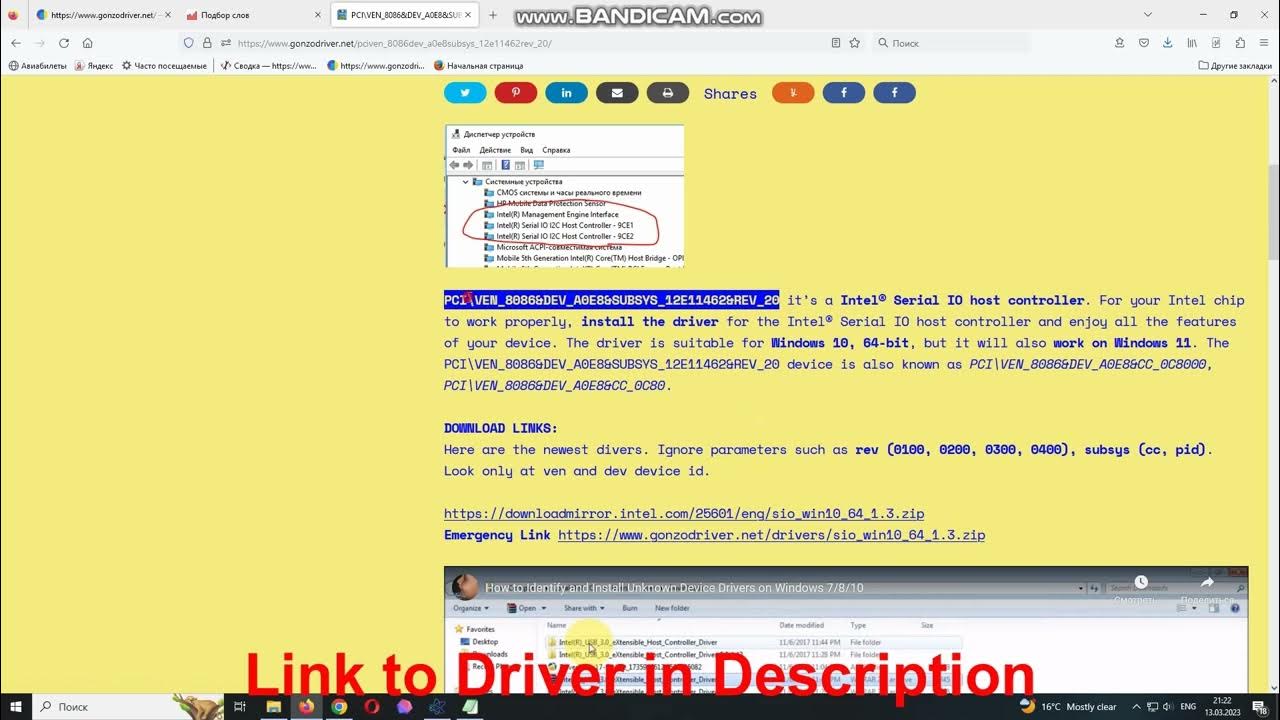
Task: Click the gonzodriver.net emergency zip link
Action: pyautogui.click(x=771, y=535)
